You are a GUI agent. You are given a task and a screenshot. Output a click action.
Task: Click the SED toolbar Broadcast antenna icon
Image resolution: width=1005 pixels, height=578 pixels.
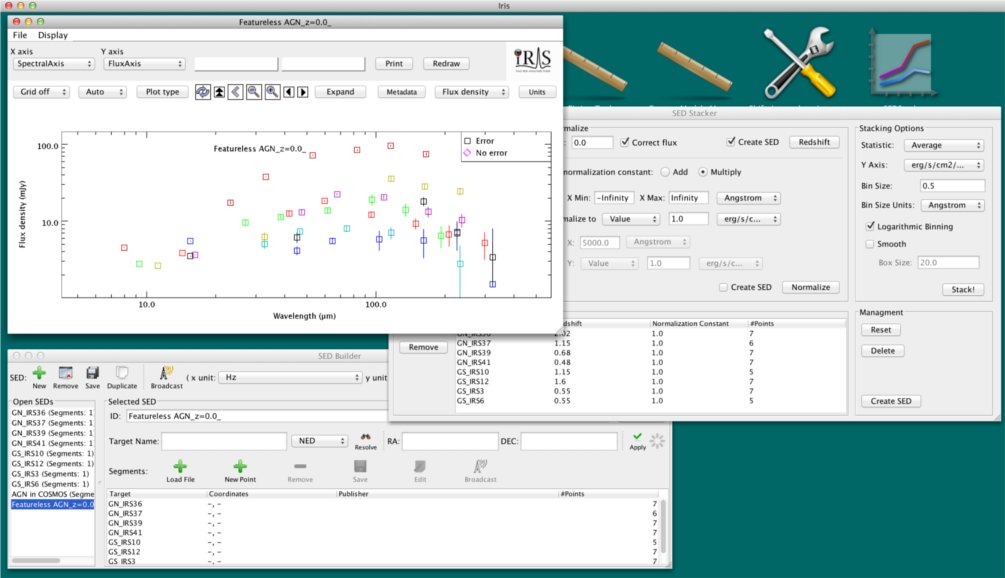pyautogui.click(x=166, y=373)
